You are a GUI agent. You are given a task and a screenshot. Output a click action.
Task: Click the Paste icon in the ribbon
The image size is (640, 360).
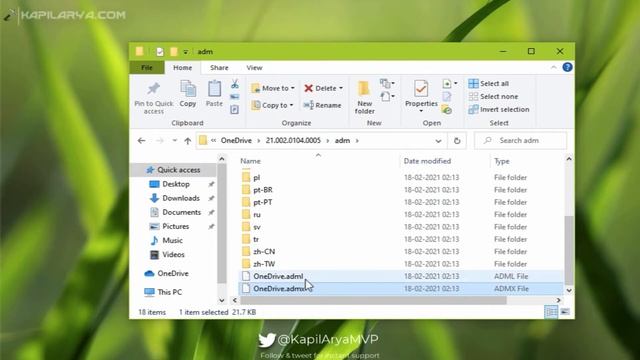click(214, 89)
